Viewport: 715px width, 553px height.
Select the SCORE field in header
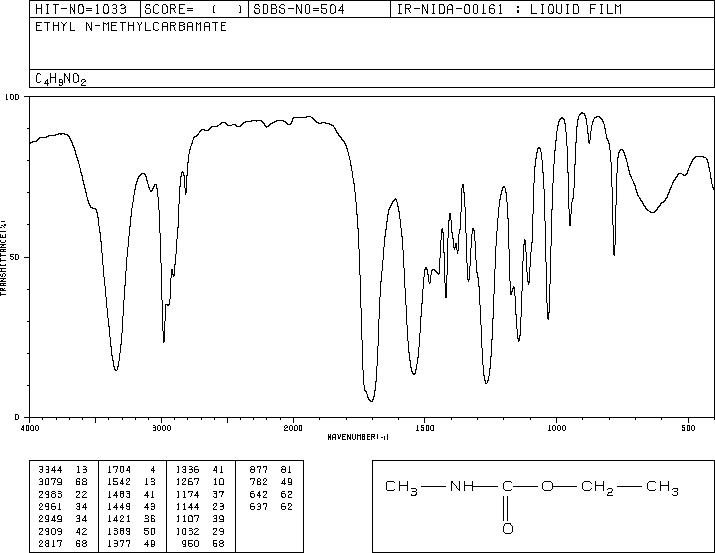[x=194, y=10]
